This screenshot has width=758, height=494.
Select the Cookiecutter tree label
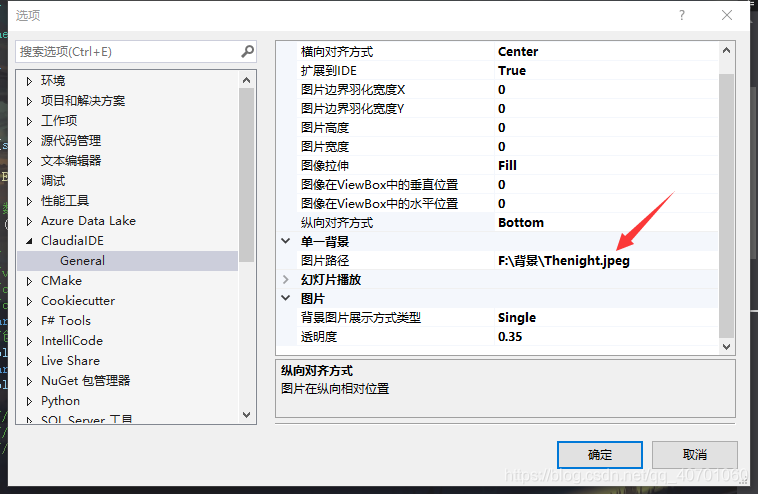(78, 301)
